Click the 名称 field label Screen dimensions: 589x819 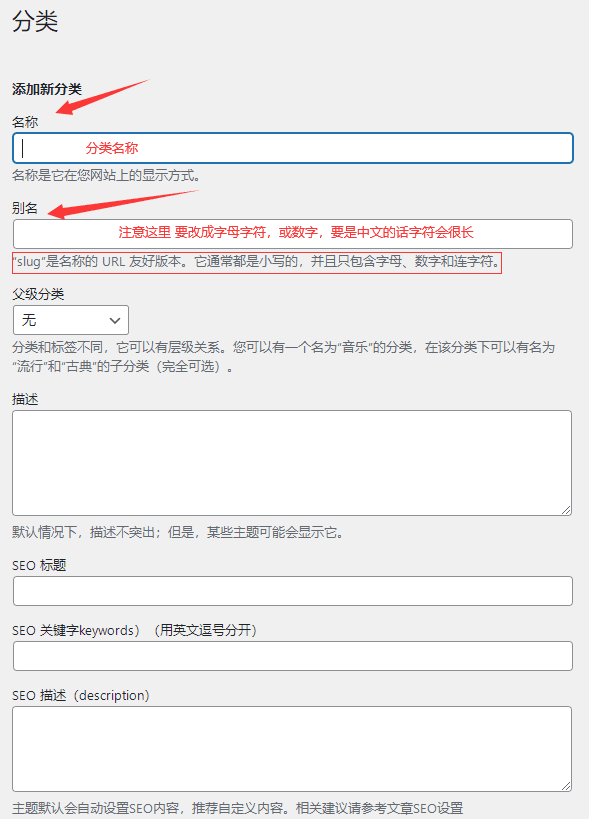(25, 122)
